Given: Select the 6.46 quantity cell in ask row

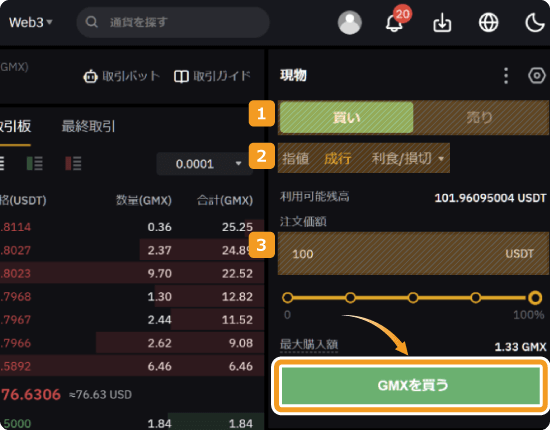Looking at the screenshot, I should tap(160, 366).
